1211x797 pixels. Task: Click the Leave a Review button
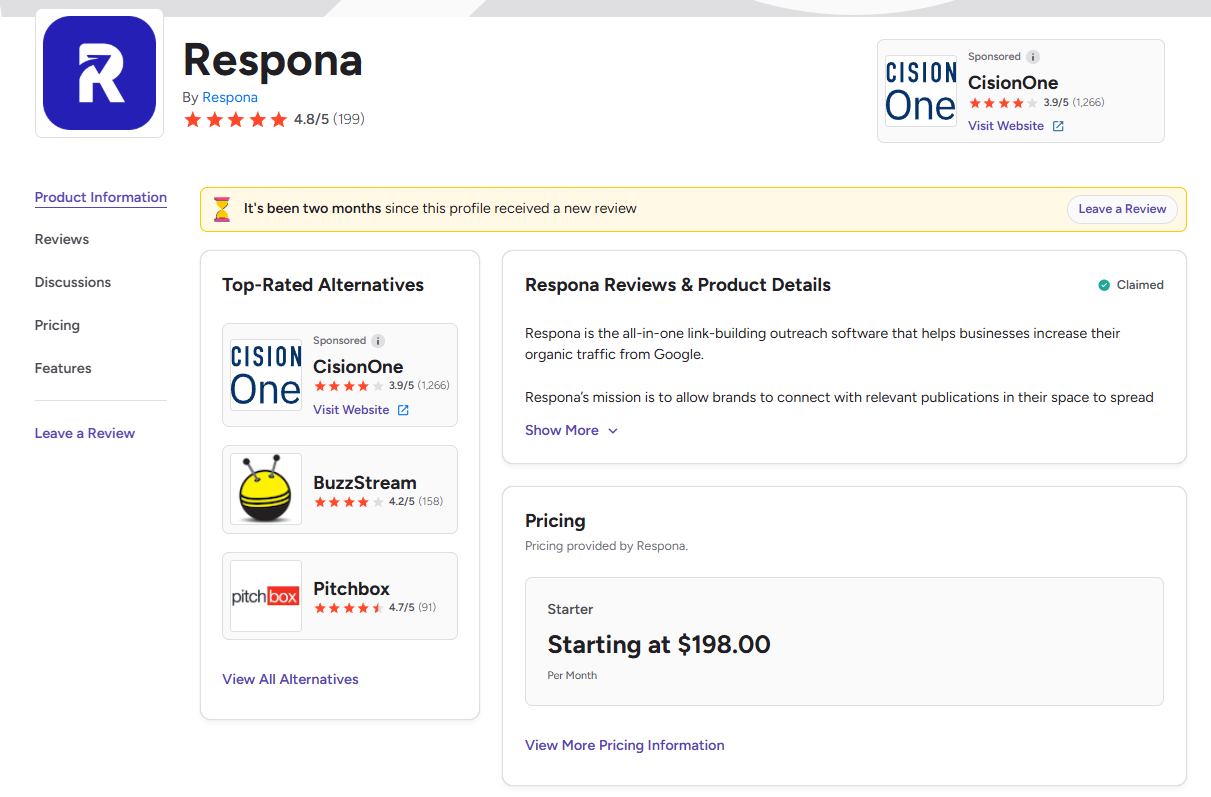click(x=1122, y=209)
